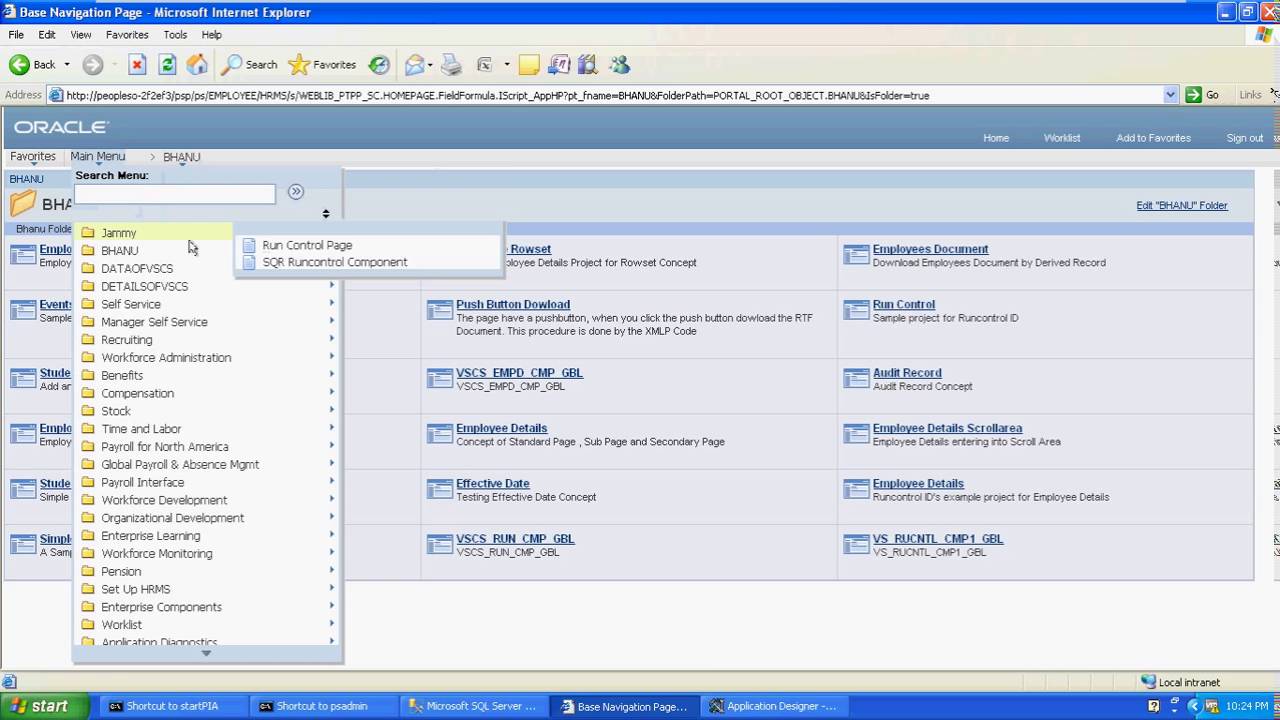
Task: Click the Sign out link
Action: 1244,138
